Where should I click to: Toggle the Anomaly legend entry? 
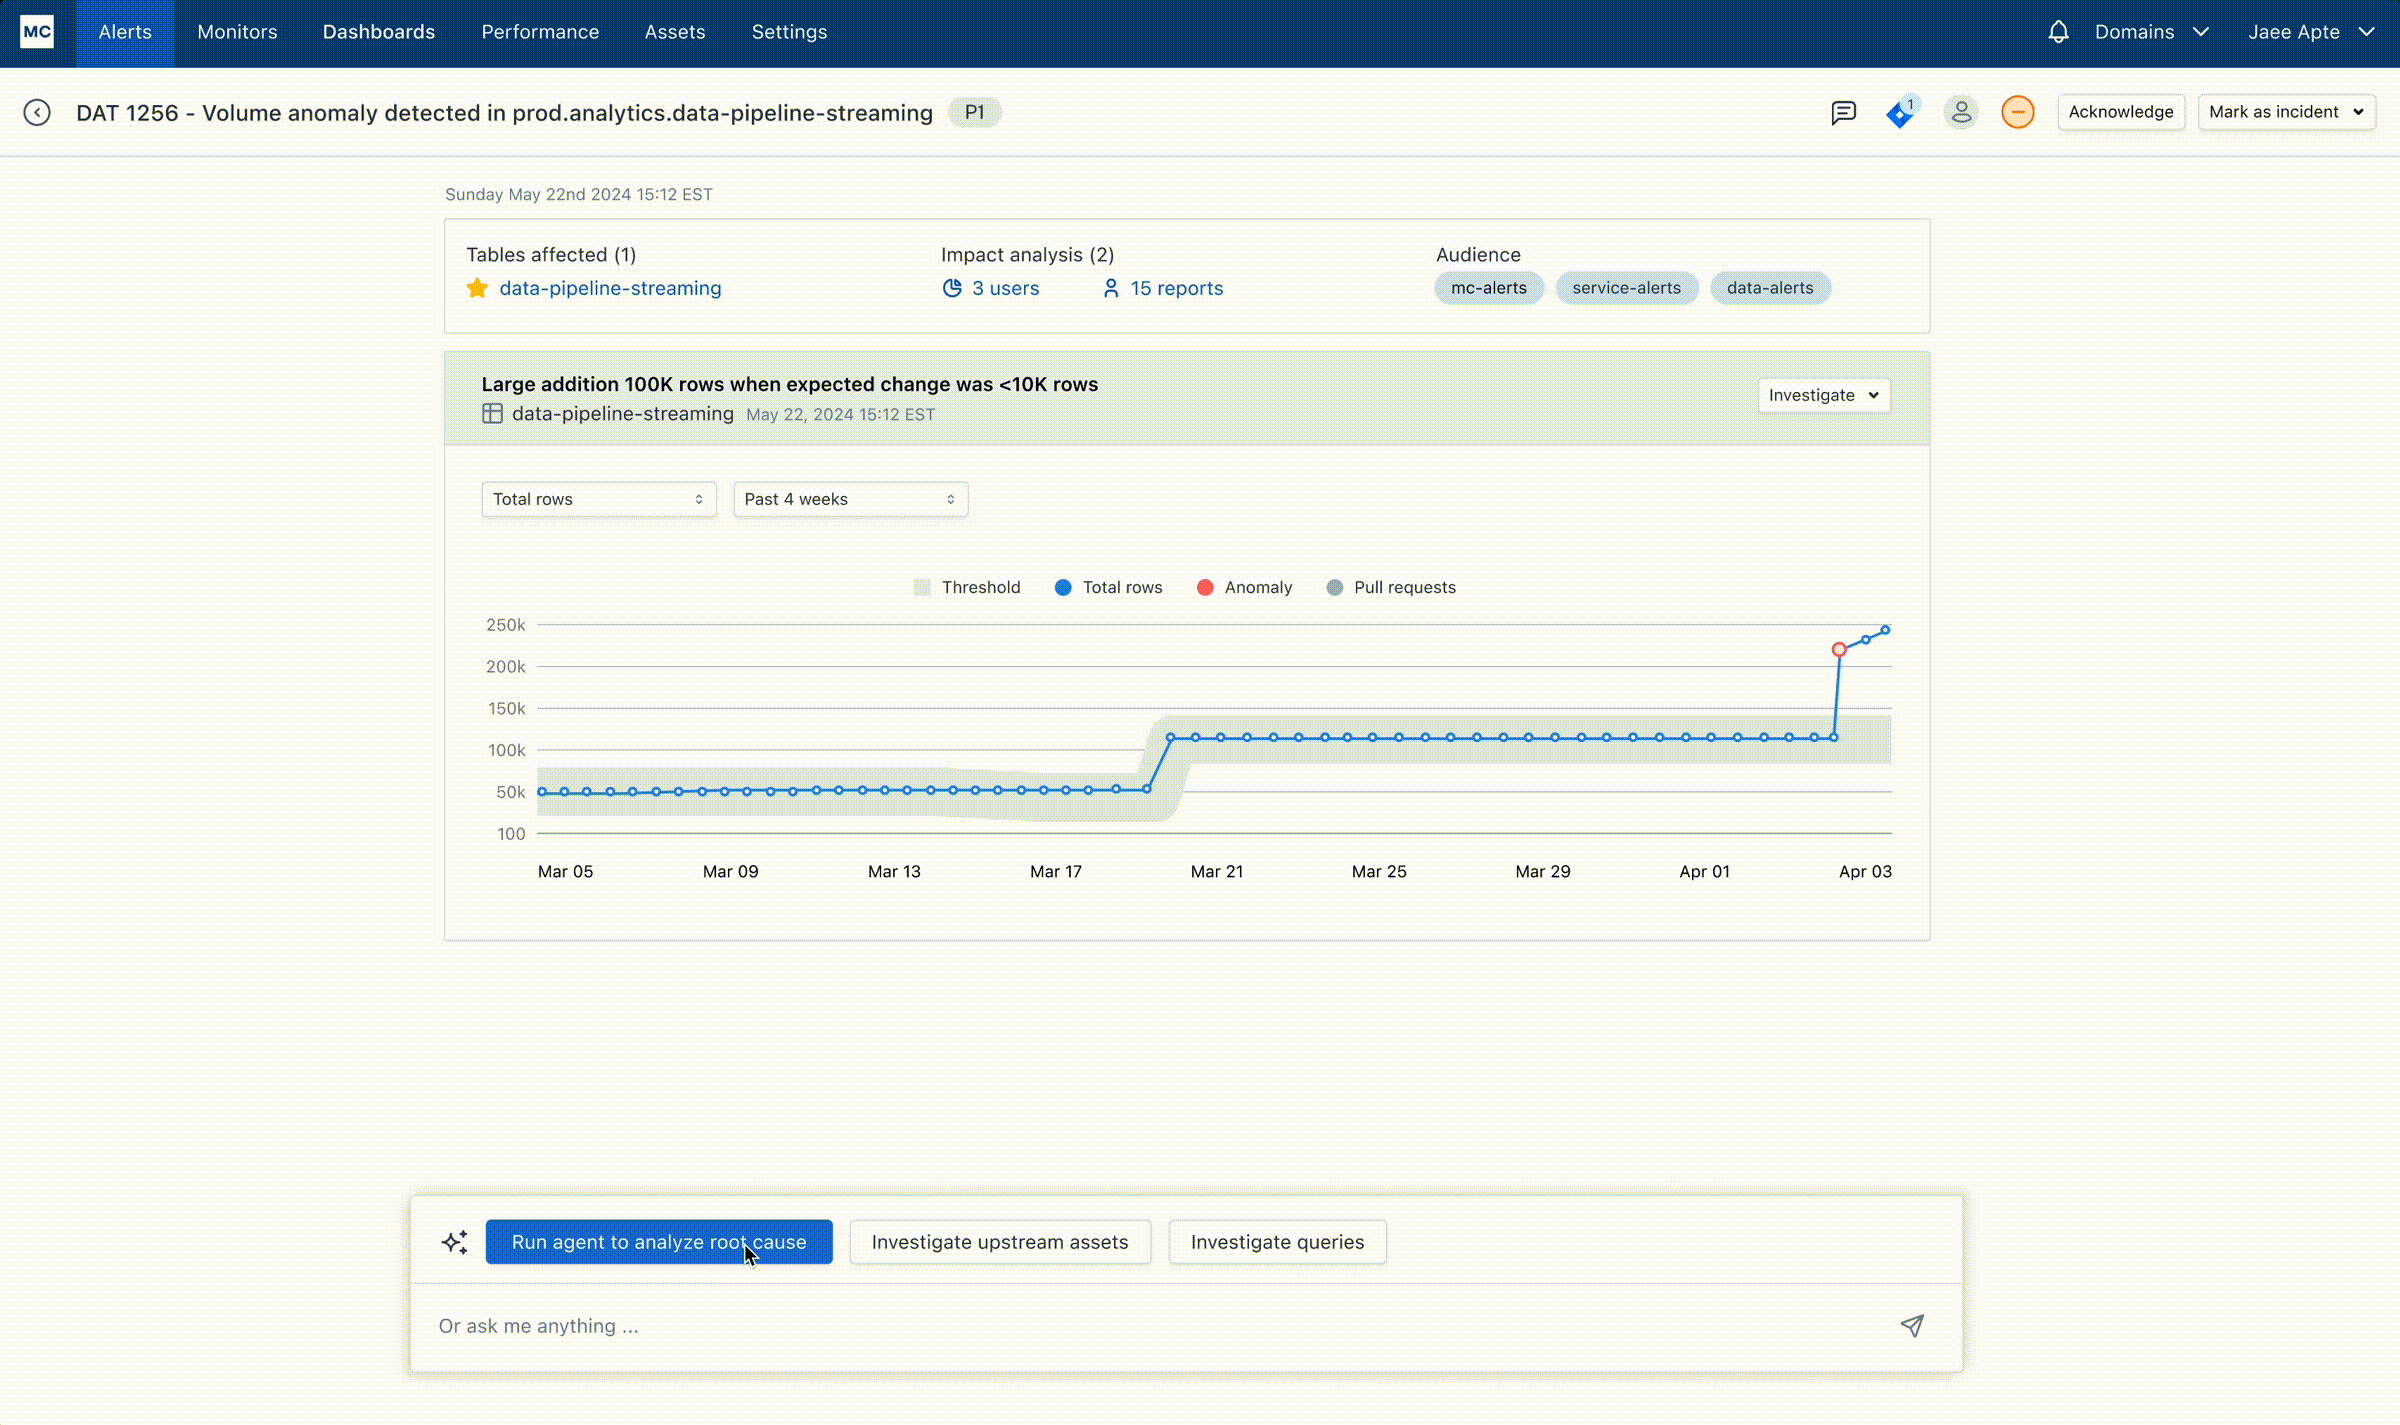pyautogui.click(x=1244, y=587)
